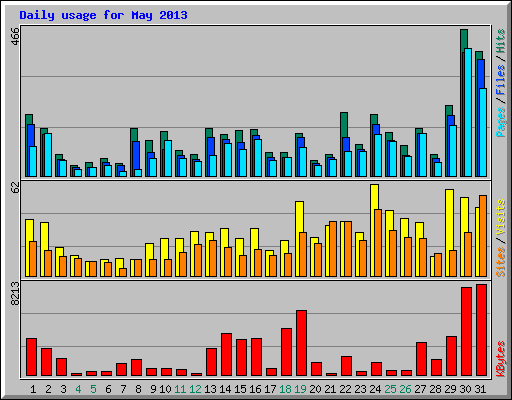The width and height of the screenshot is (512, 400).
Task: Click the "Files" legend label
Action: pyautogui.click(x=501, y=79)
